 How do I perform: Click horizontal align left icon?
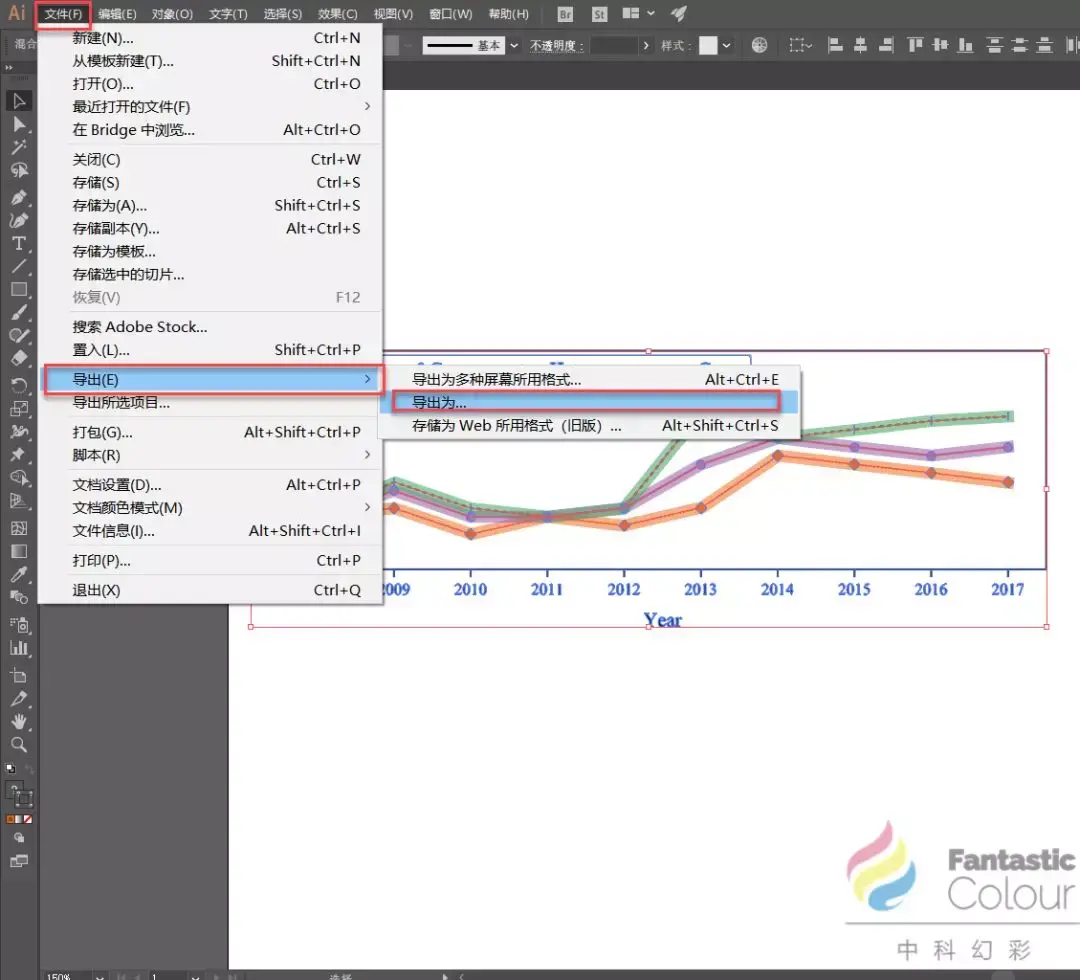point(835,45)
